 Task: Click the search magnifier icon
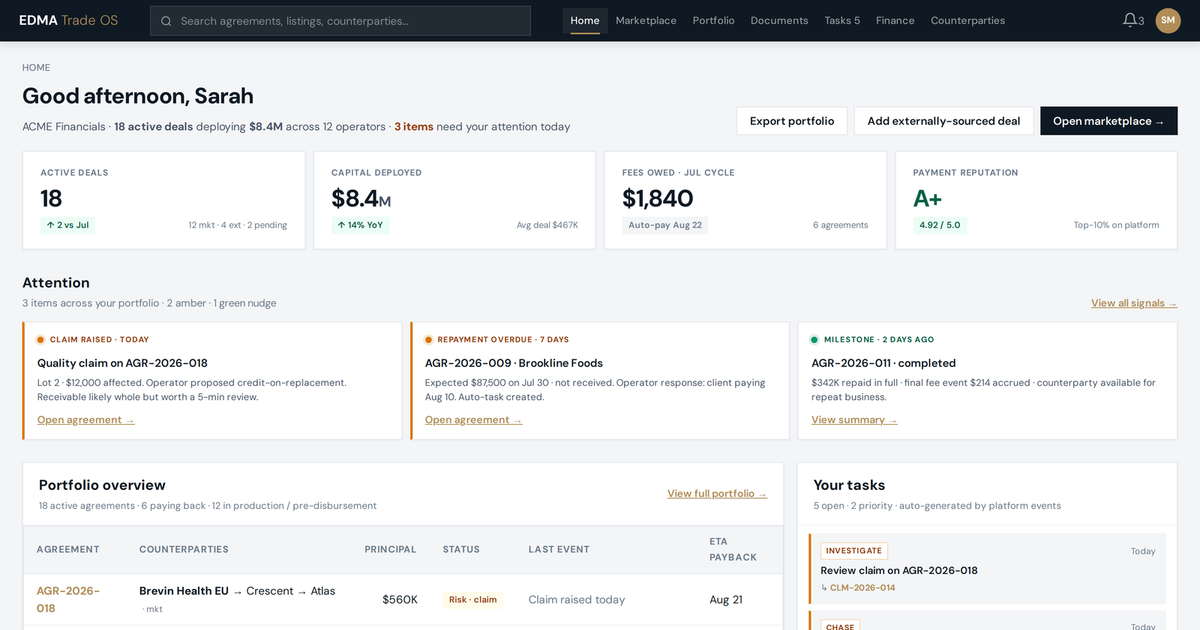tap(166, 21)
